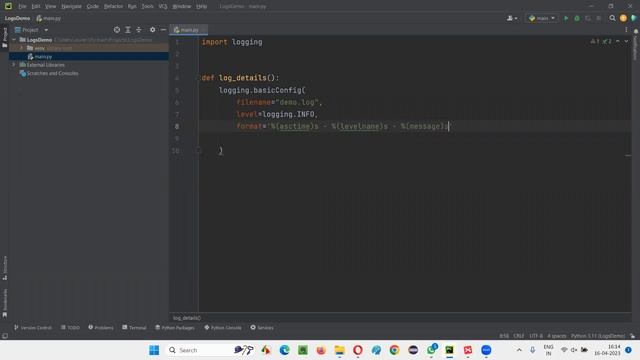Screen dimensions: 640x360
Task: Open Version Control tool window
Action: (x=33, y=327)
